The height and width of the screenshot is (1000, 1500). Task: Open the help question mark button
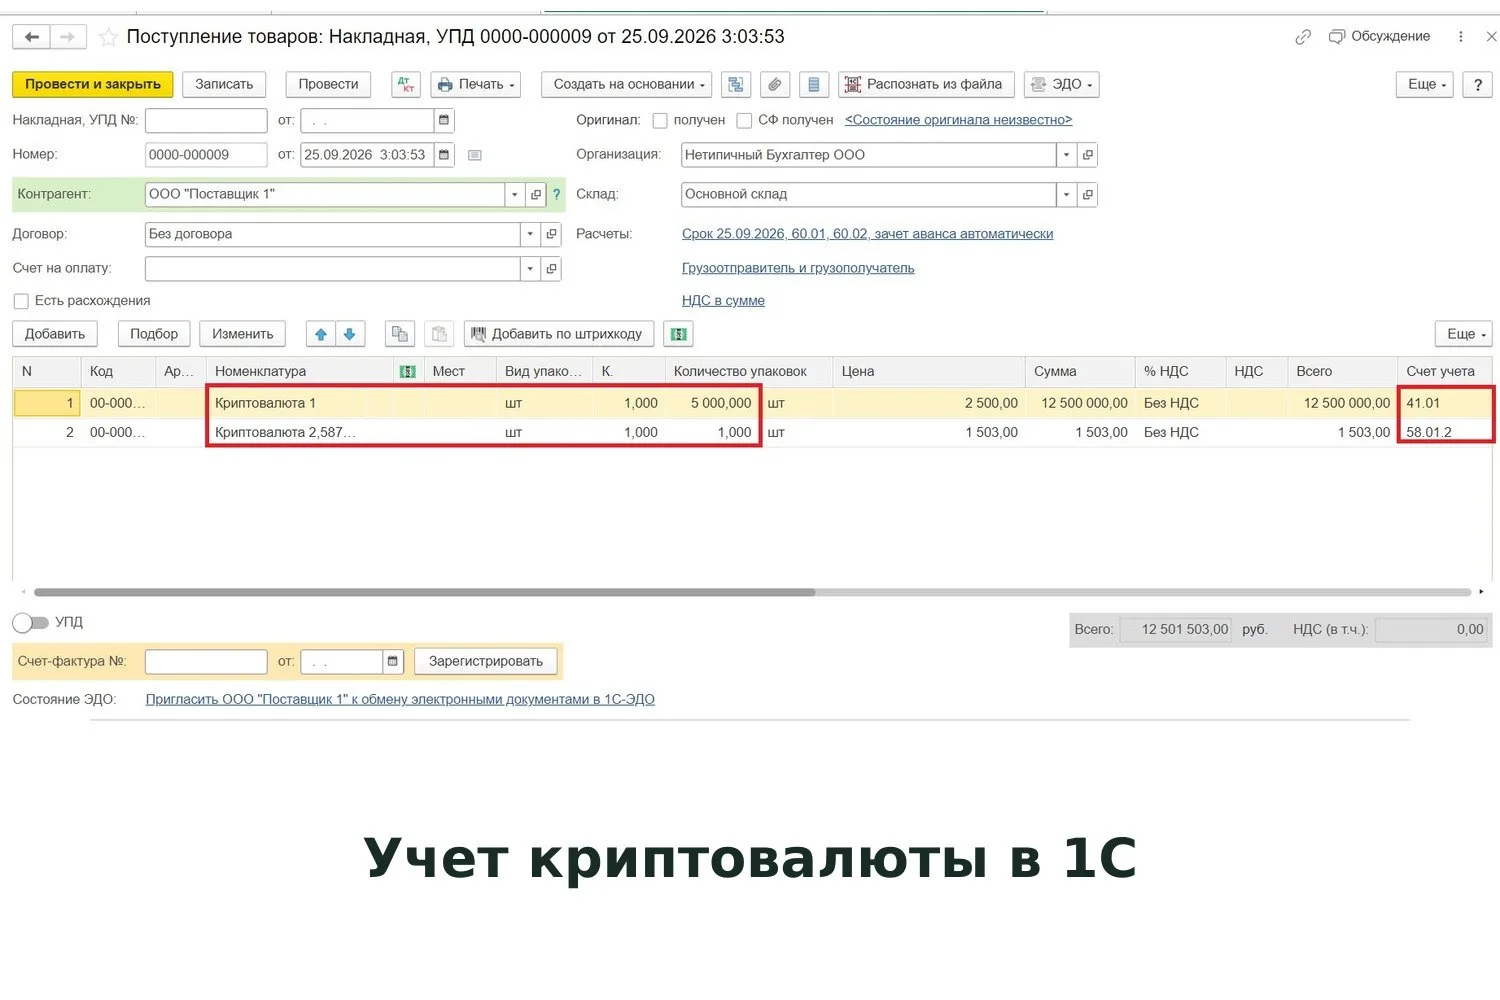1478,85
